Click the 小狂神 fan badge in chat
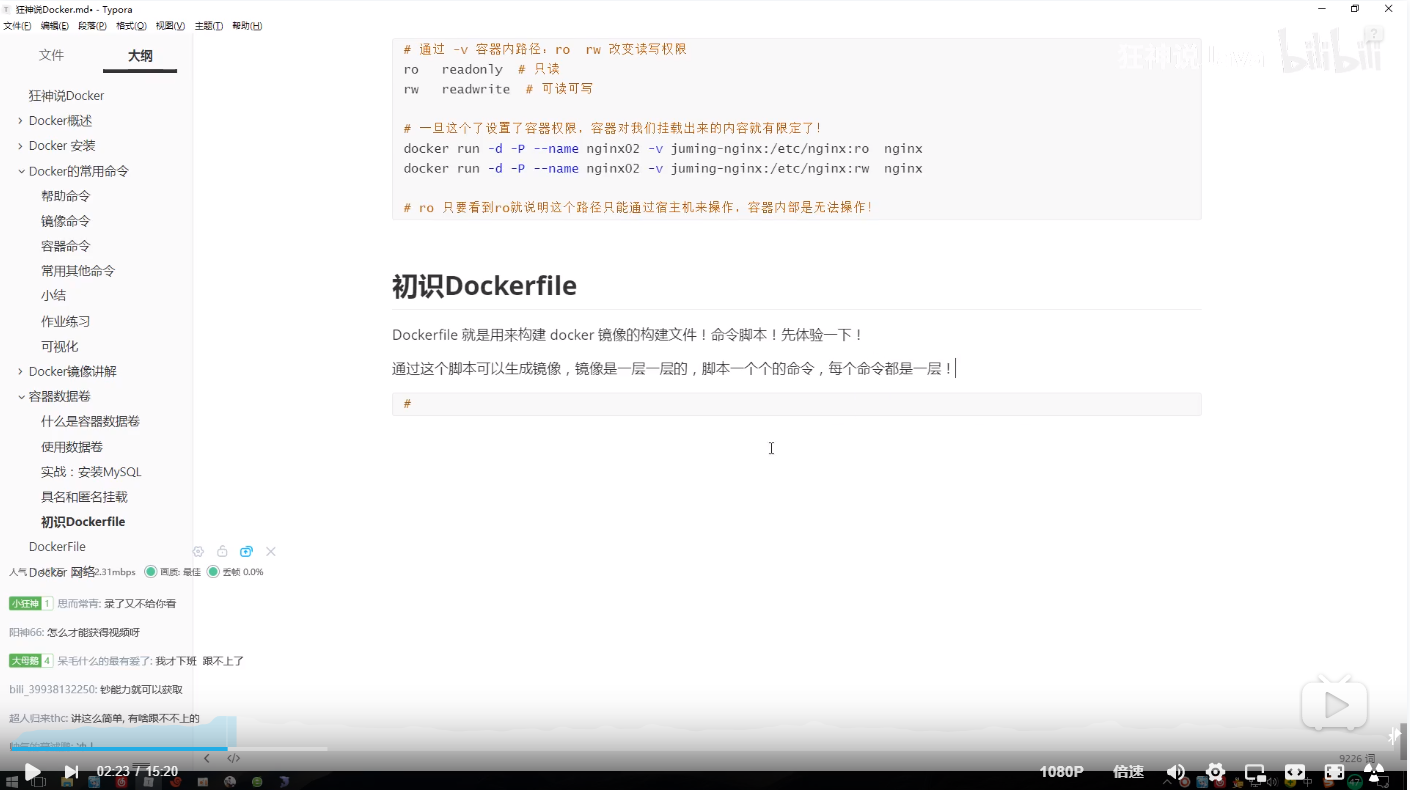 31,604
